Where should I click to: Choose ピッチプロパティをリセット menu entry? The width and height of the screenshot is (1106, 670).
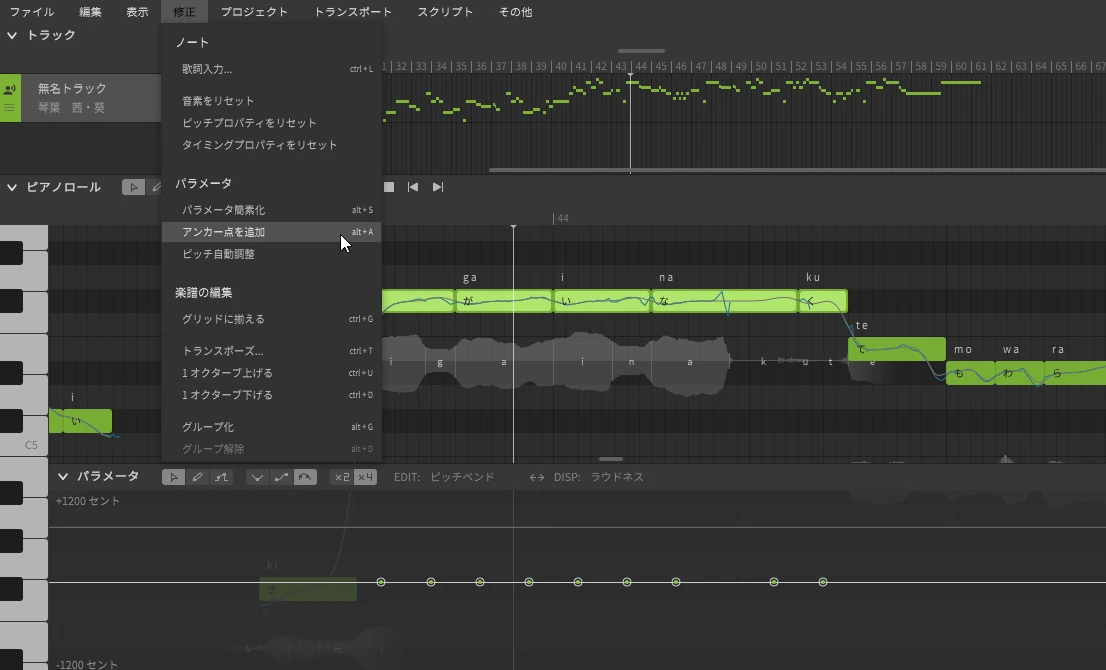point(272,123)
